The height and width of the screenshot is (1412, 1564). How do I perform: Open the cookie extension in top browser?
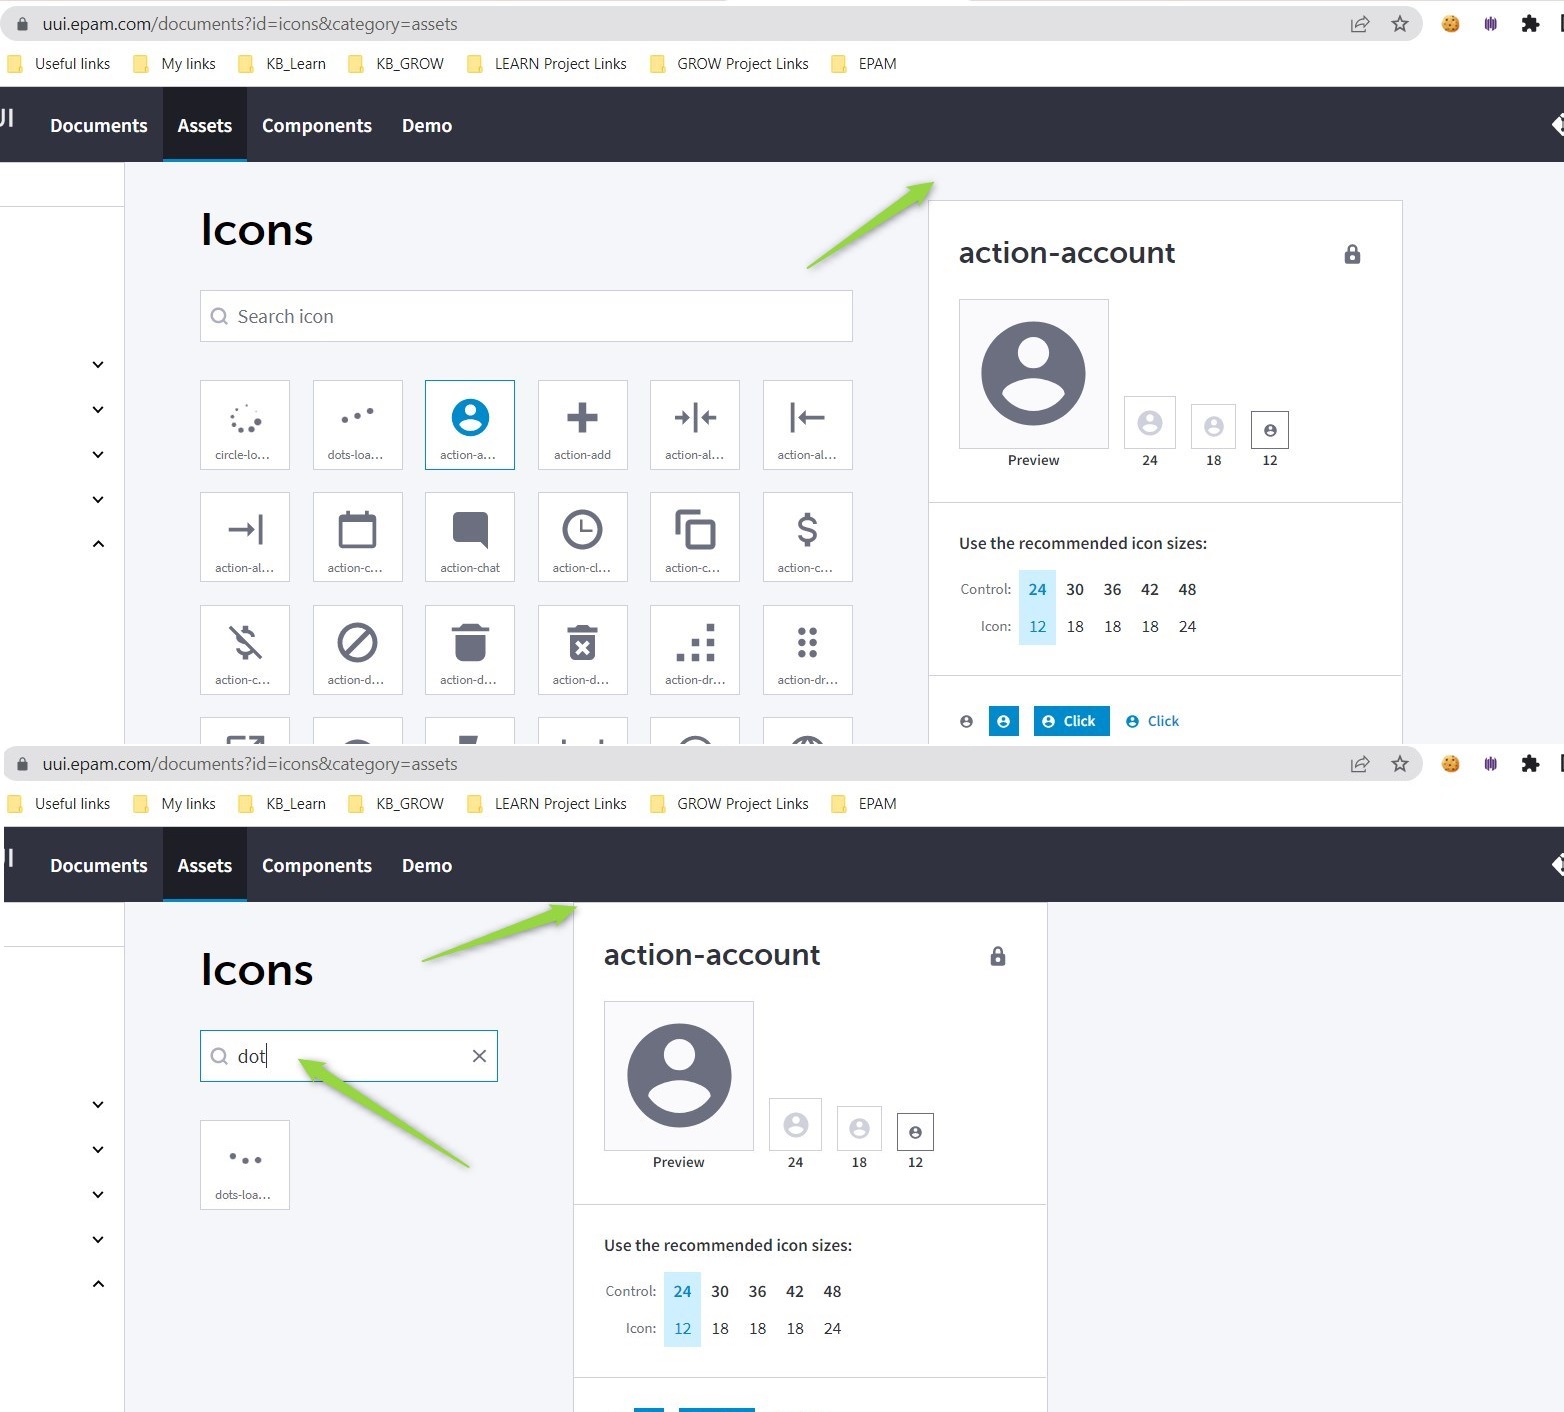[x=1450, y=24]
